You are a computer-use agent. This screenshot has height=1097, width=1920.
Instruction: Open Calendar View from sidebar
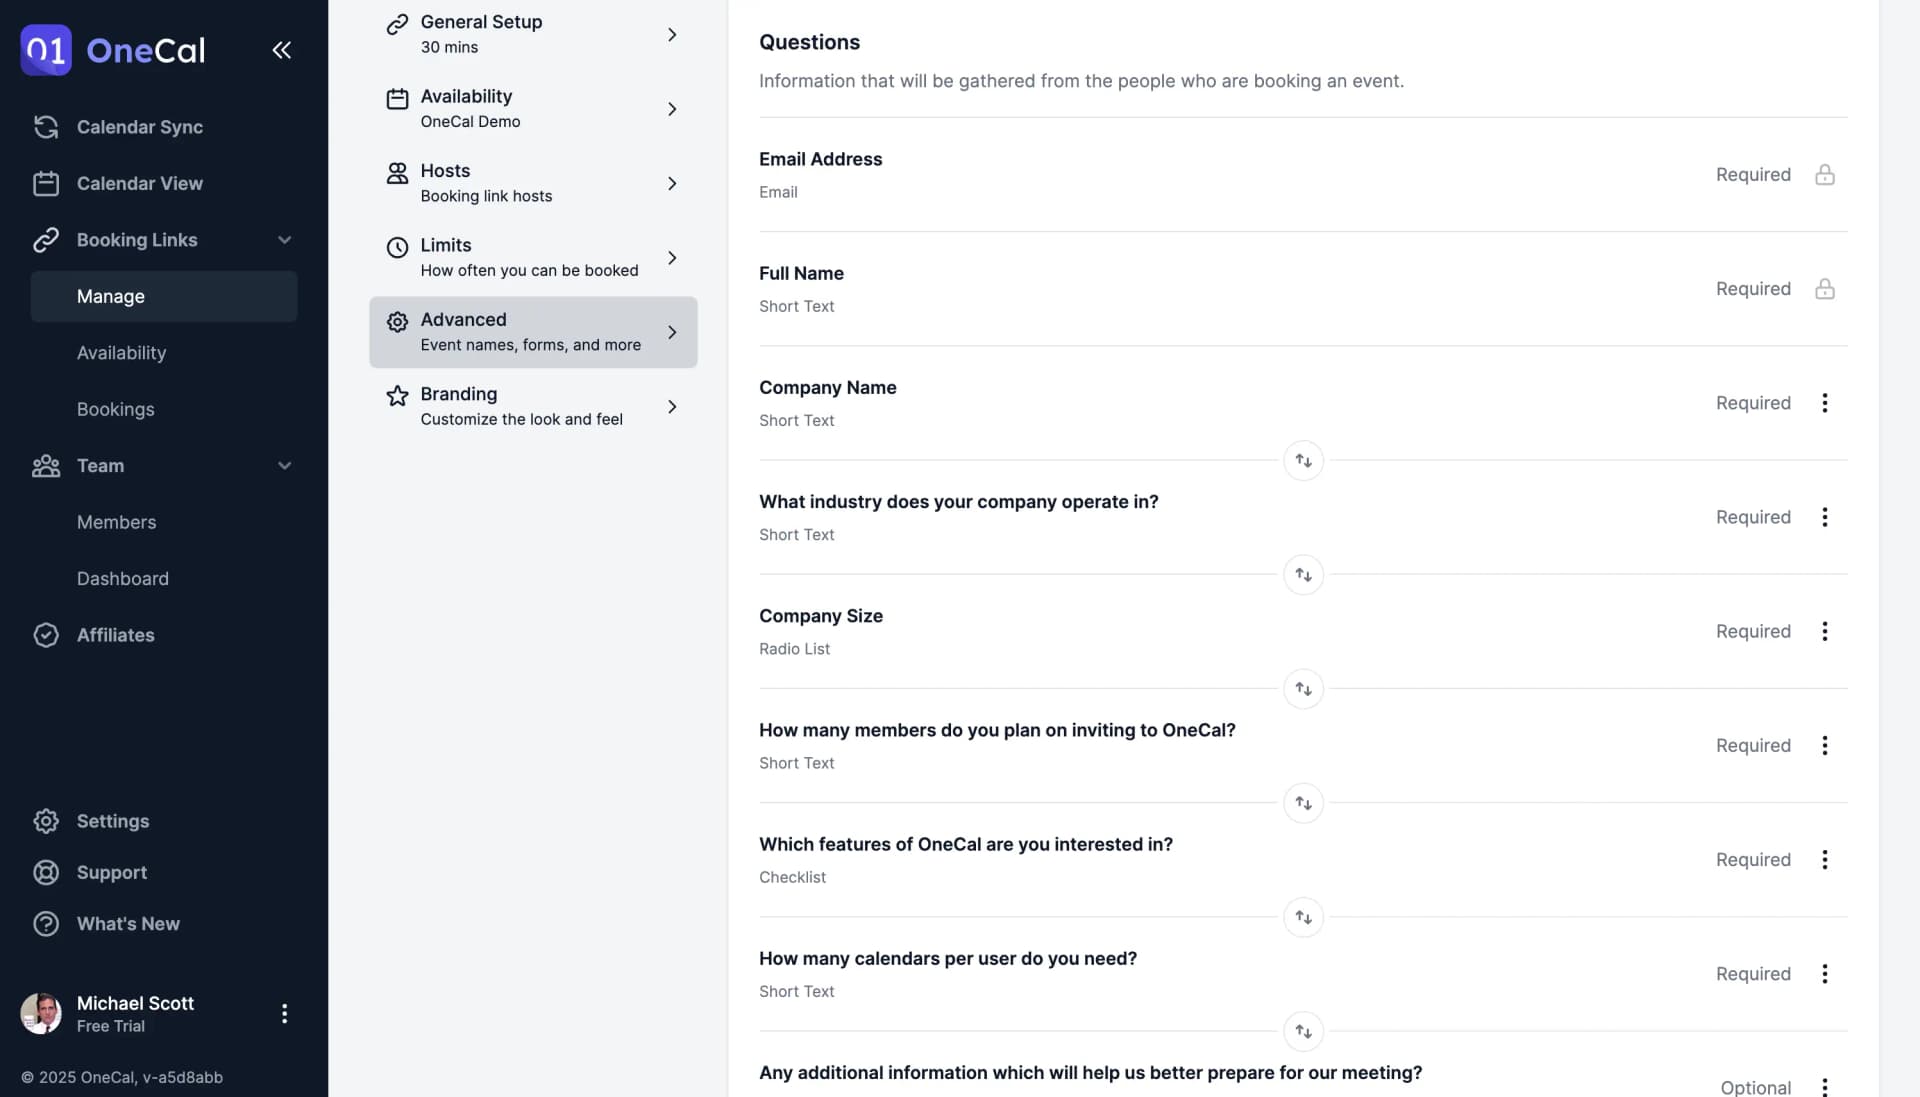138,183
